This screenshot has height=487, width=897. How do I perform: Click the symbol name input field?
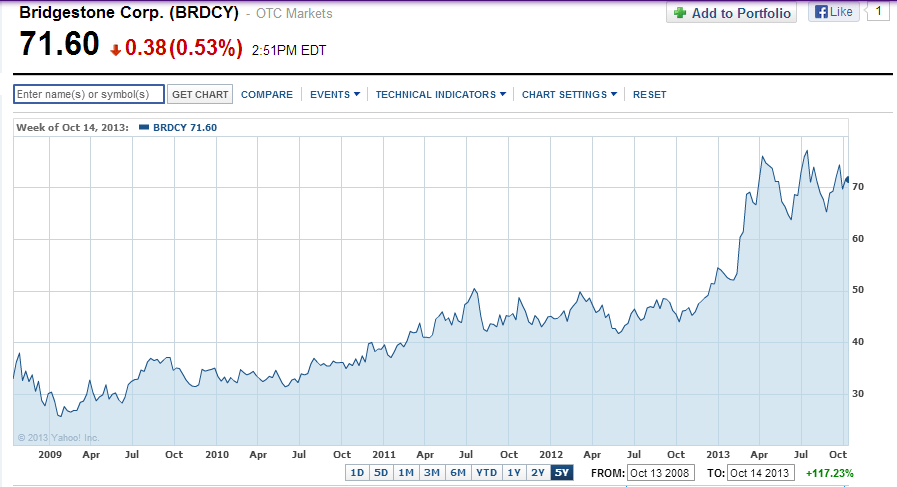click(x=89, y=94)
